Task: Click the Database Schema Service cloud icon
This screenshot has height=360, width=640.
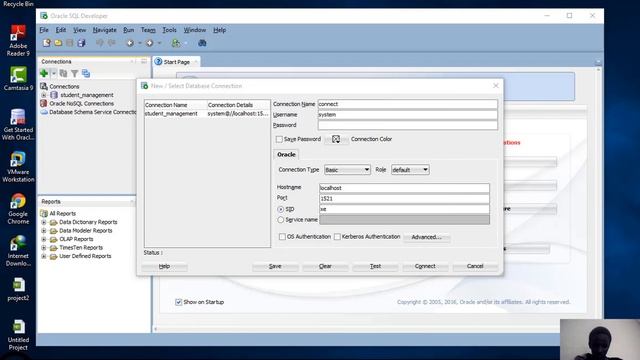Action: (44, 112)
